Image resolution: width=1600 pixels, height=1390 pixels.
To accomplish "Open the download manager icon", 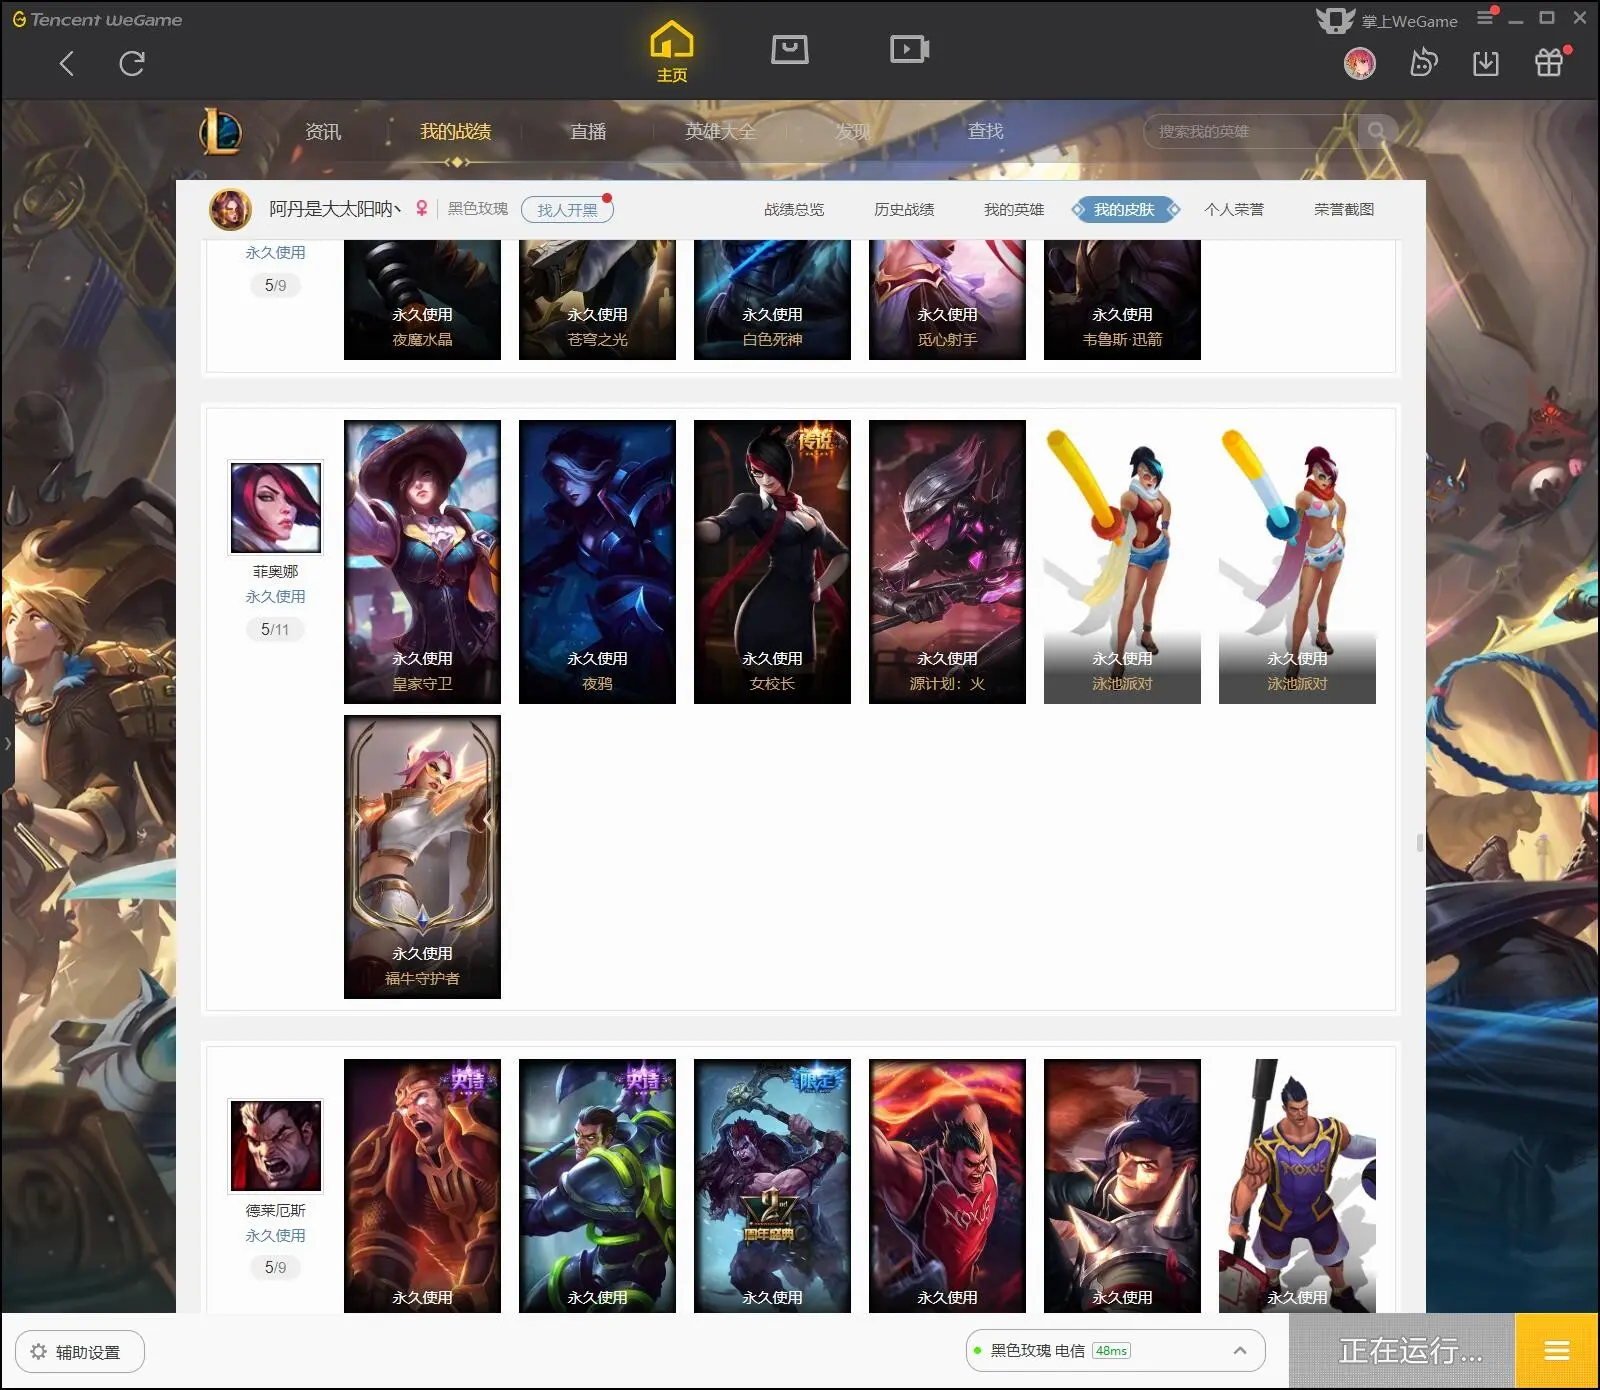I will pos(1486,64).
